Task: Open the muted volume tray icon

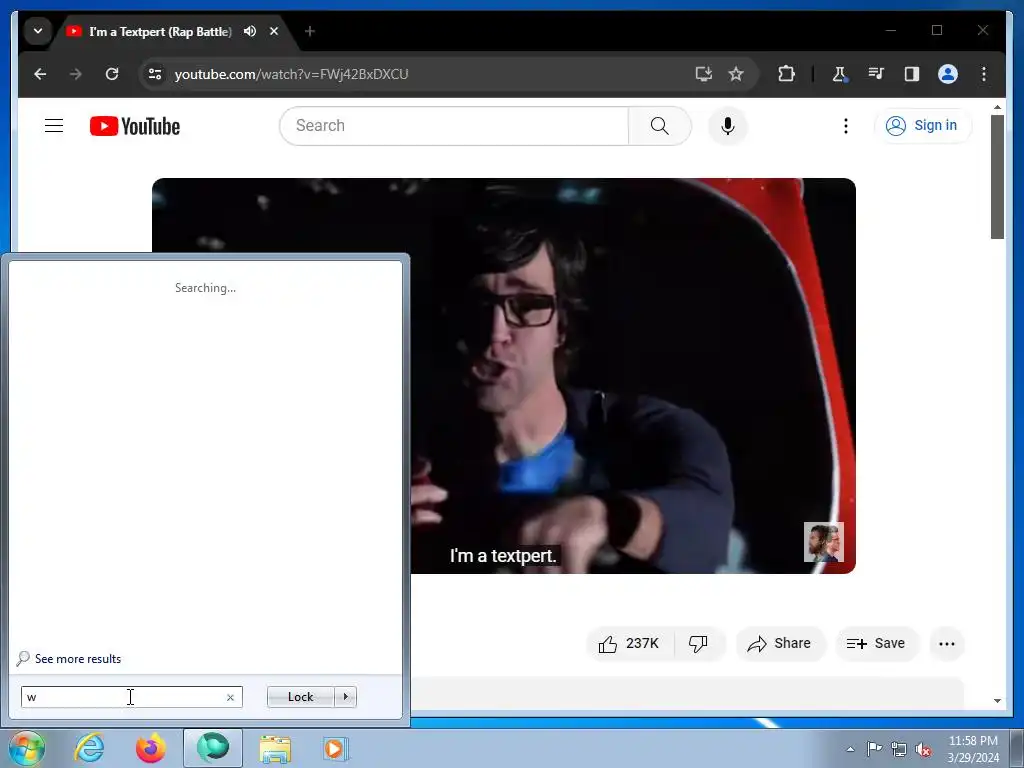Action: pyautogui.click(x=923, y=750)
